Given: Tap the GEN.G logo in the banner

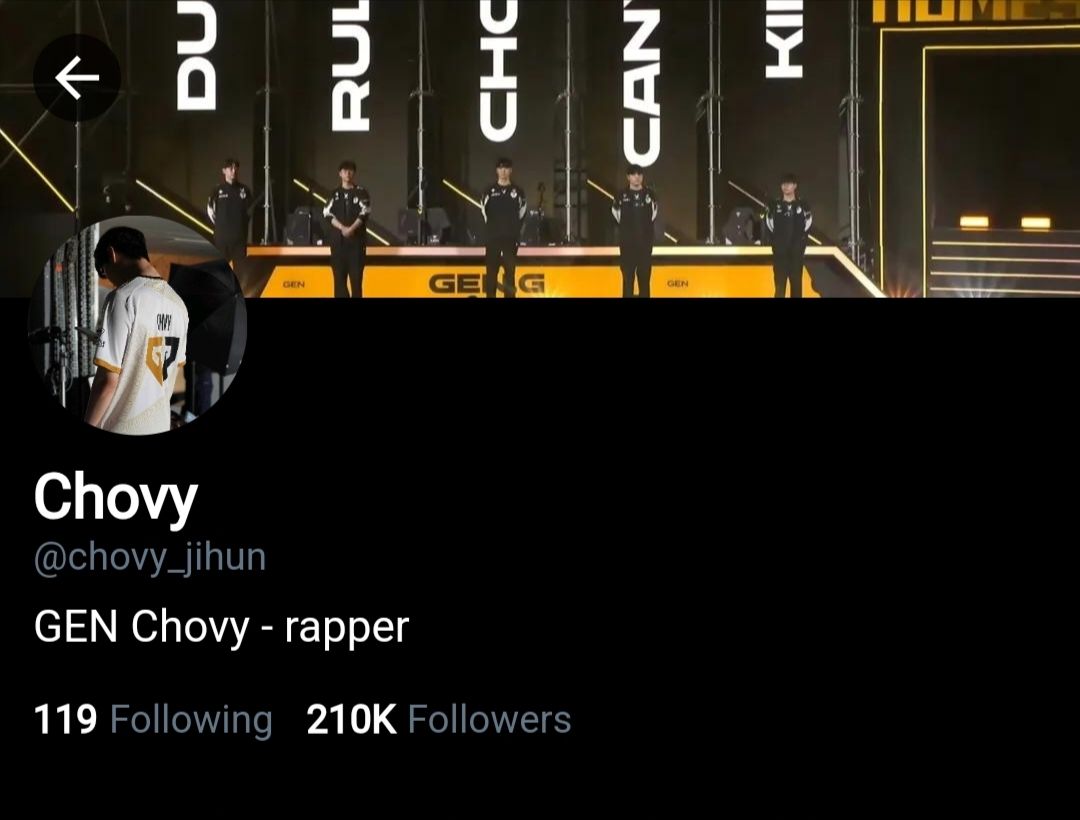Looking at the screenshot, I should point(486,283).
